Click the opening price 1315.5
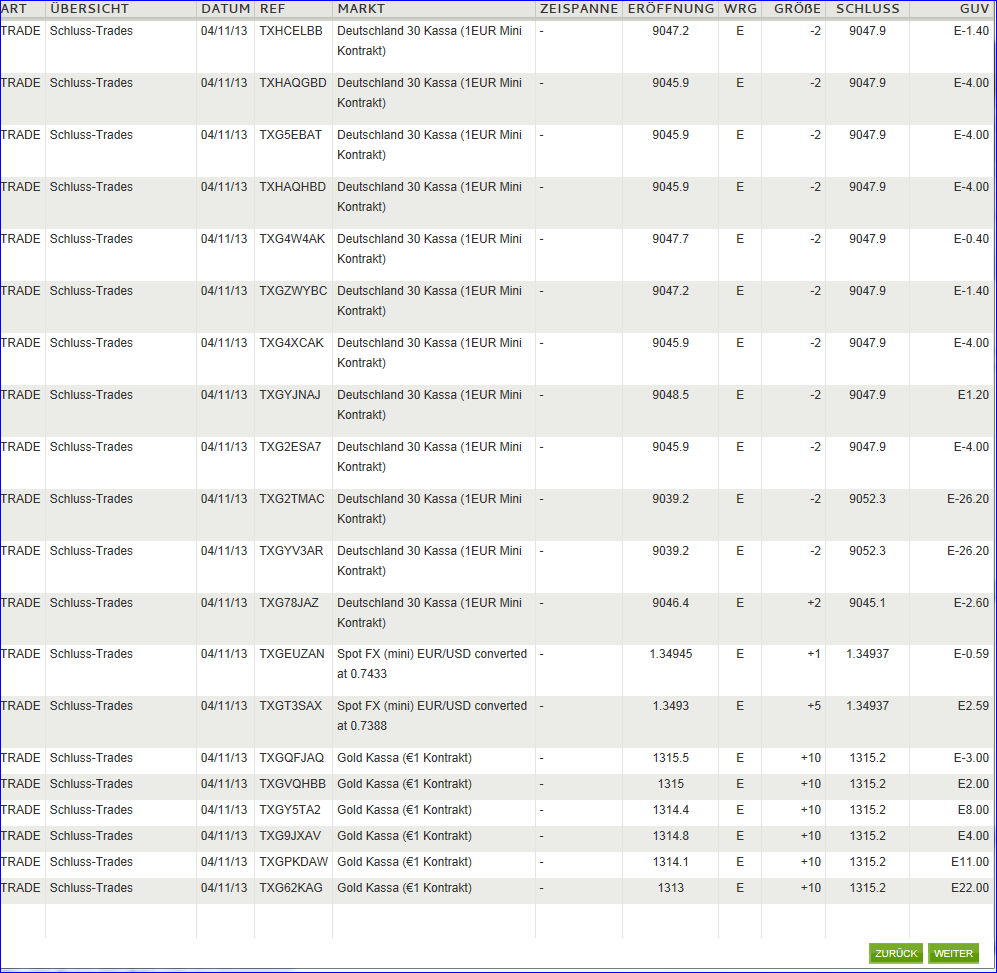This screenshot has height=973, width=997. pyautogui.click(x=670, y=758)
